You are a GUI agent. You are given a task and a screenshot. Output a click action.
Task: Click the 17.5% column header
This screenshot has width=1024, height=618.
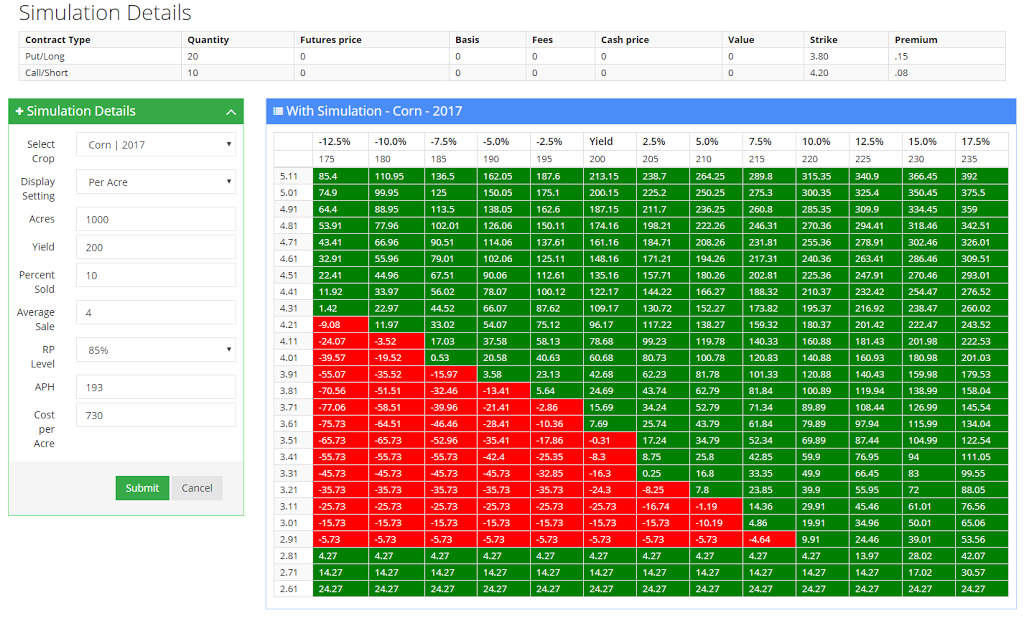pyautogui.click(x=975, y=142)
